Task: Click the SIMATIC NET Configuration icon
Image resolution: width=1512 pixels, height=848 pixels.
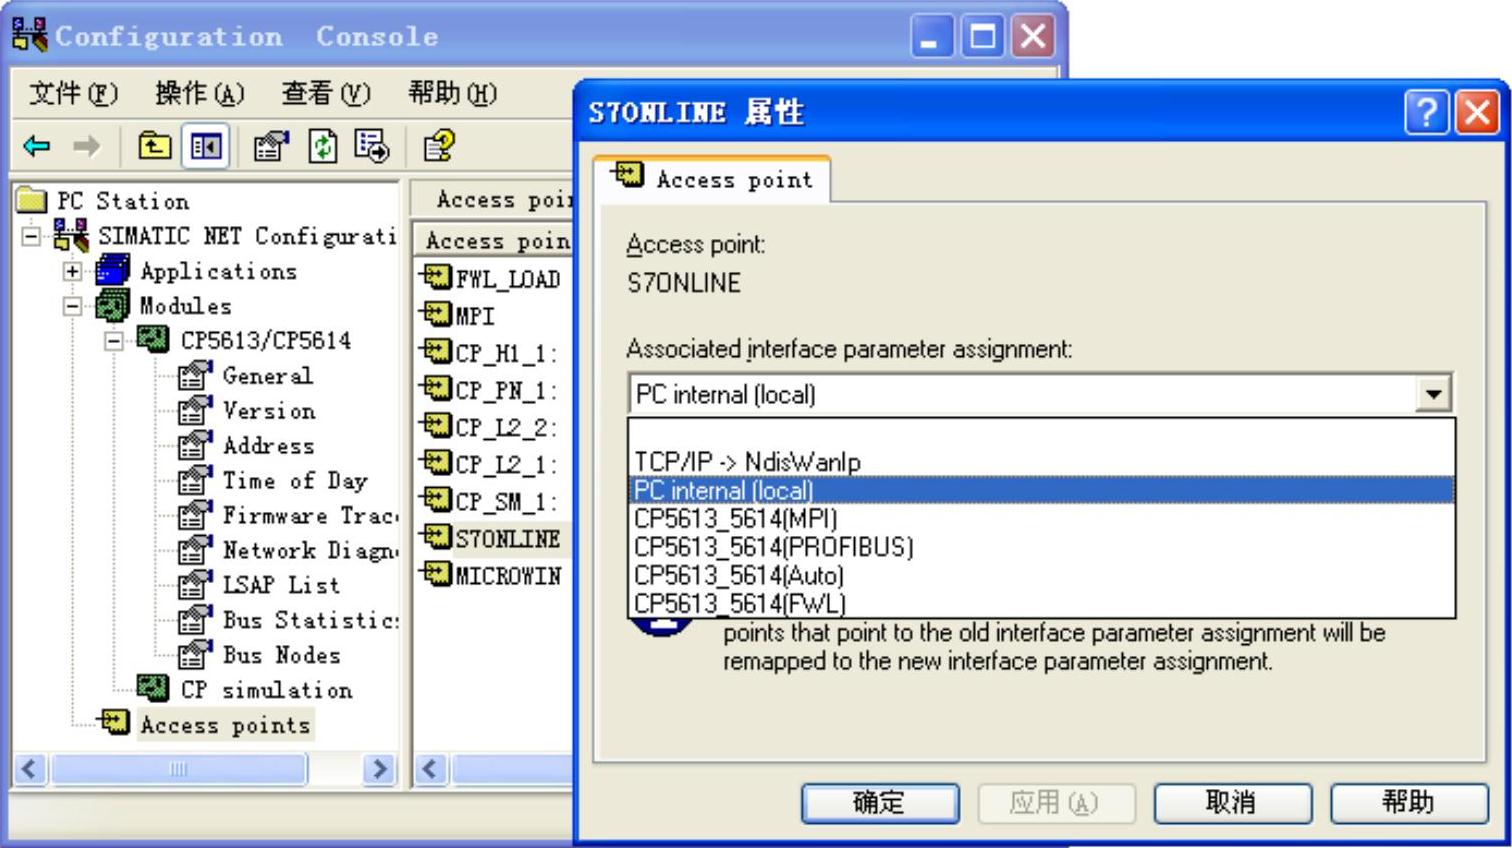Action: [71, 236]
